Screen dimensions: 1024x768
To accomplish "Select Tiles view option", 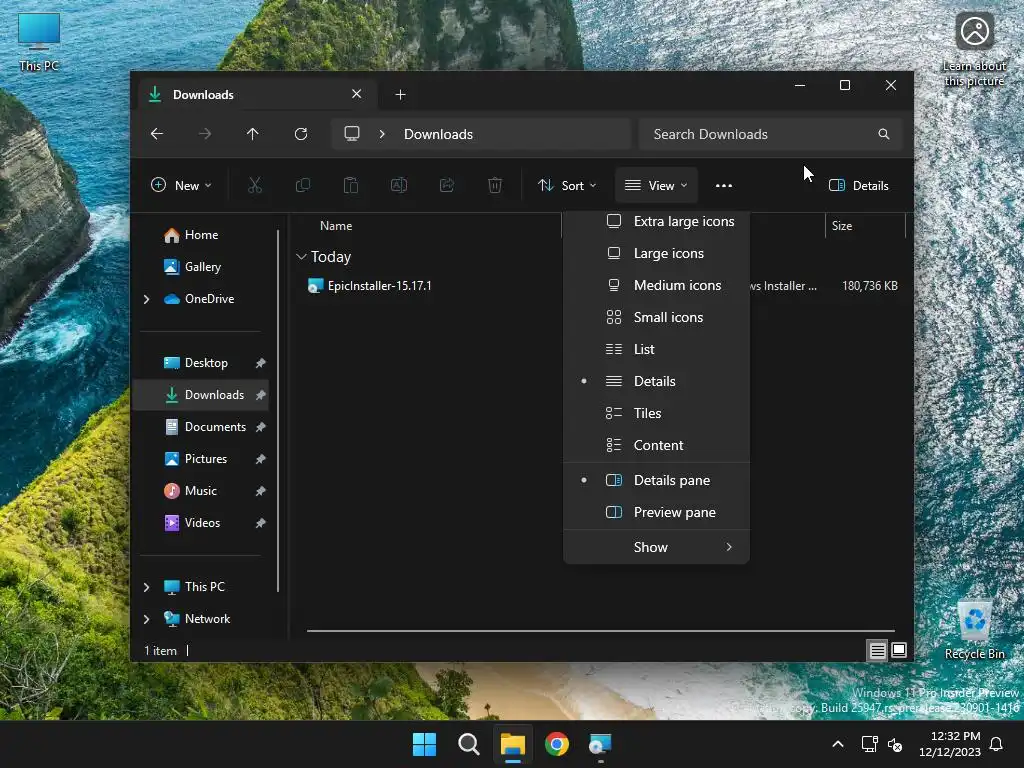I will pos(656,413).
